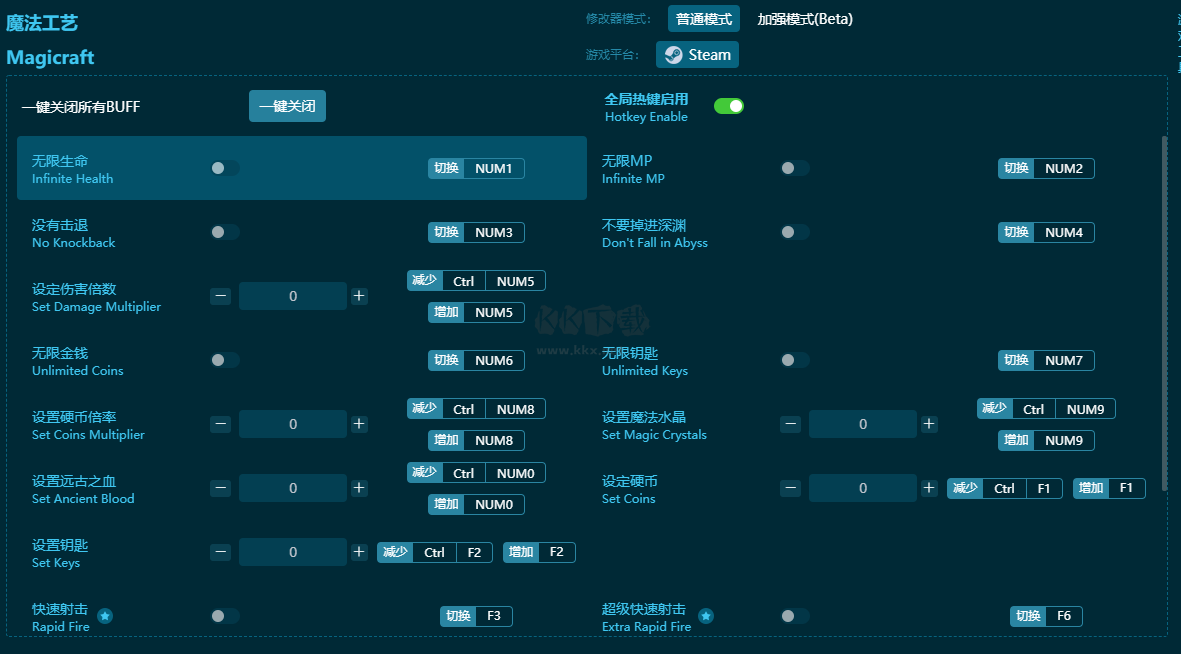Toggle Infinite Health on

(x=224, y=168)
